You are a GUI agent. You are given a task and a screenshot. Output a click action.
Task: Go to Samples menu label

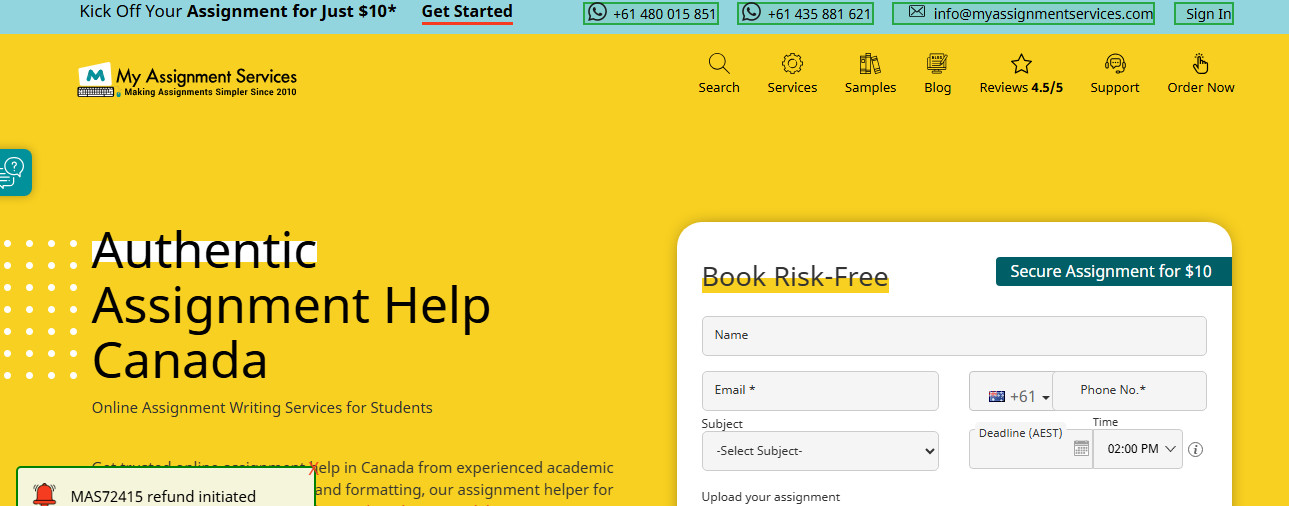click(870, 87)
